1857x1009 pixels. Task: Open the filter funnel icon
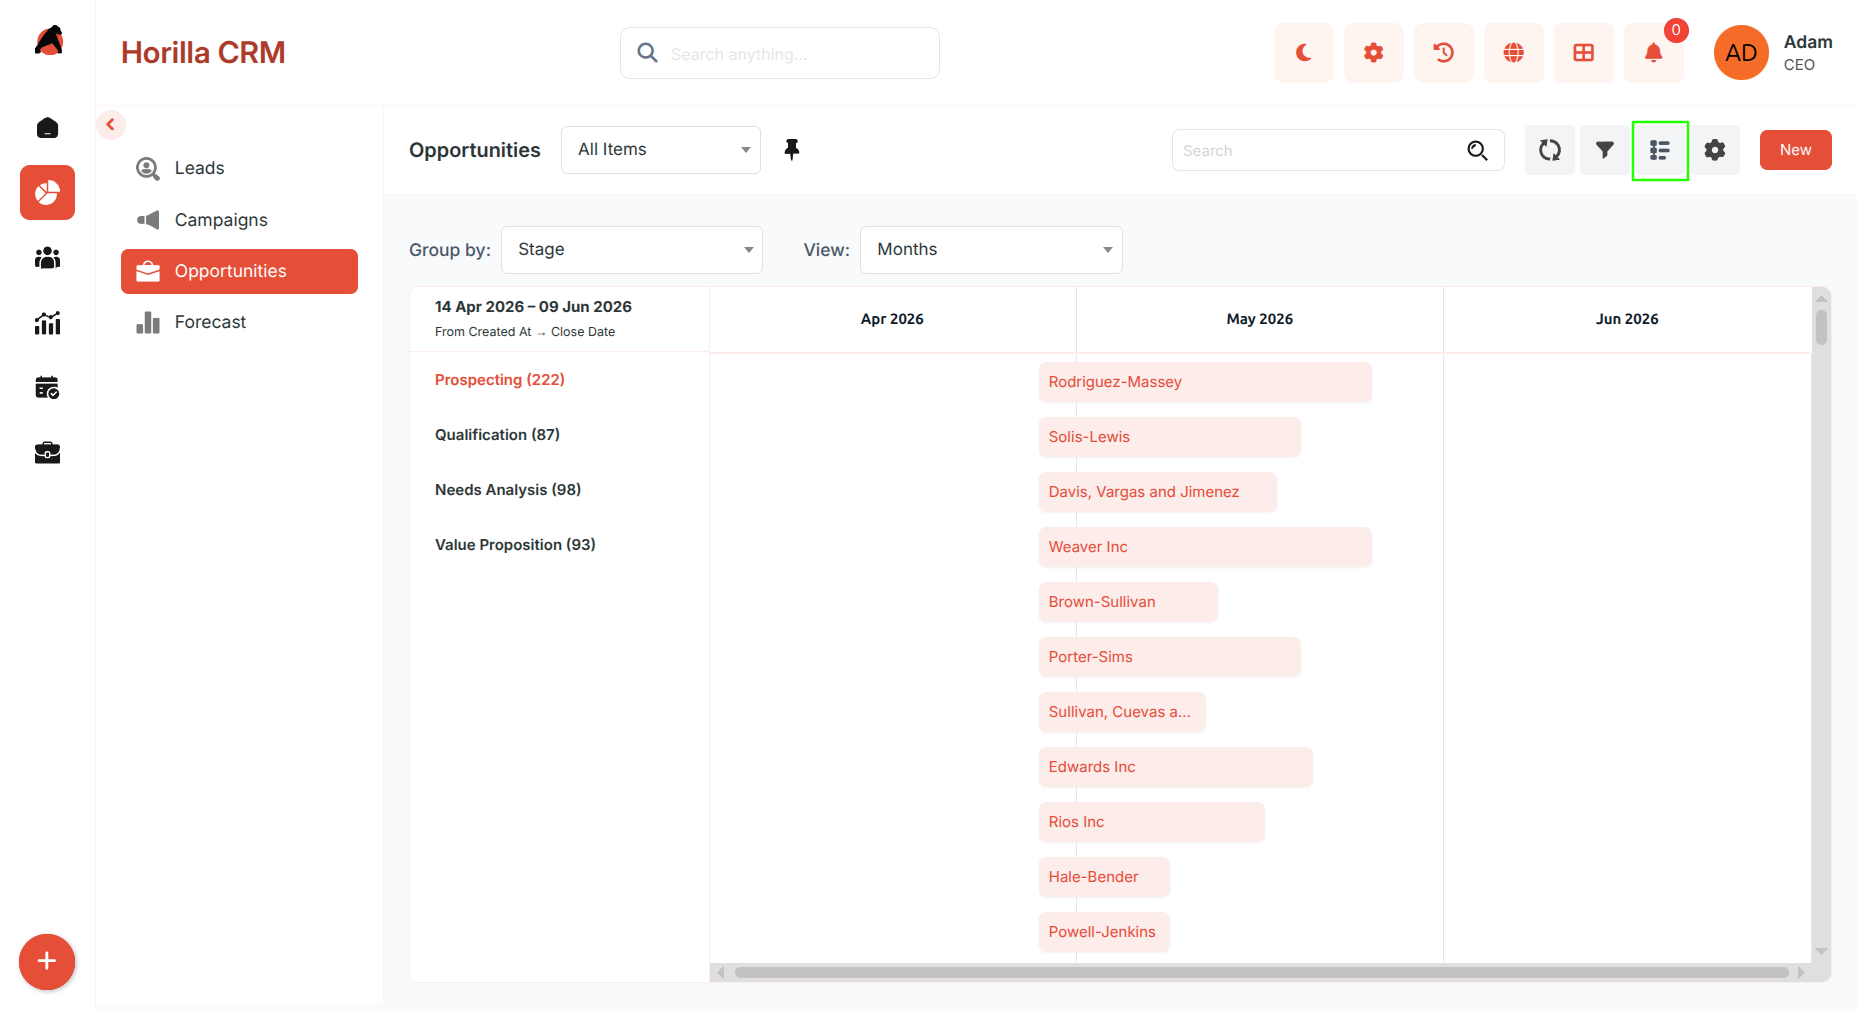(1605, 150)
